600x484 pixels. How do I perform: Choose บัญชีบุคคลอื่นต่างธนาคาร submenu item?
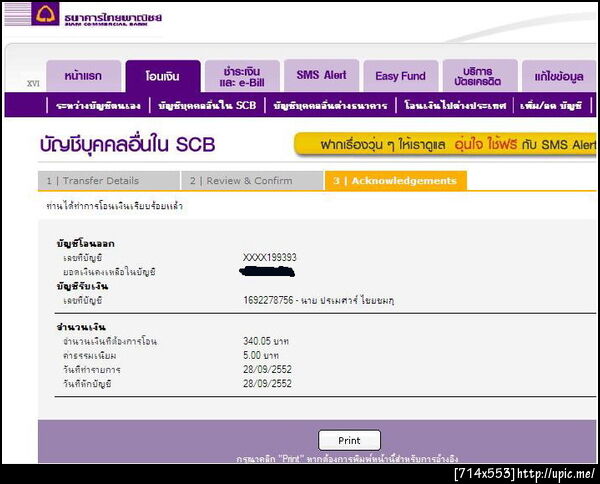pyautogui.click(x=331, y=105)
